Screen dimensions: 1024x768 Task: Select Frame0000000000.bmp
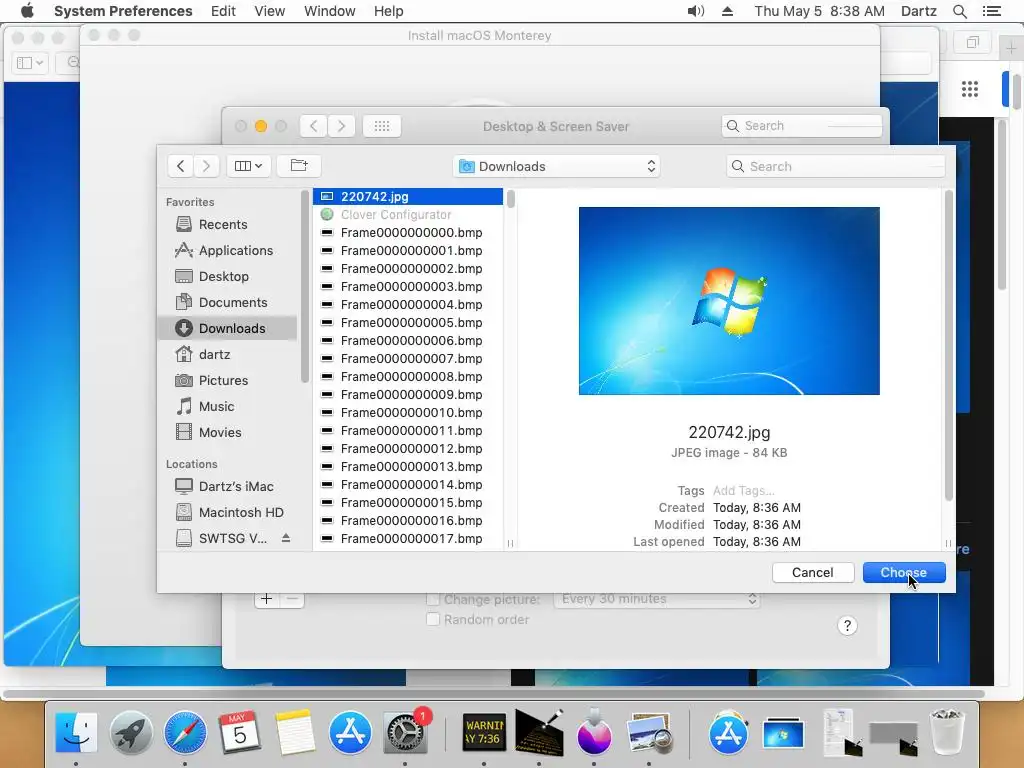tap(408, 232)
